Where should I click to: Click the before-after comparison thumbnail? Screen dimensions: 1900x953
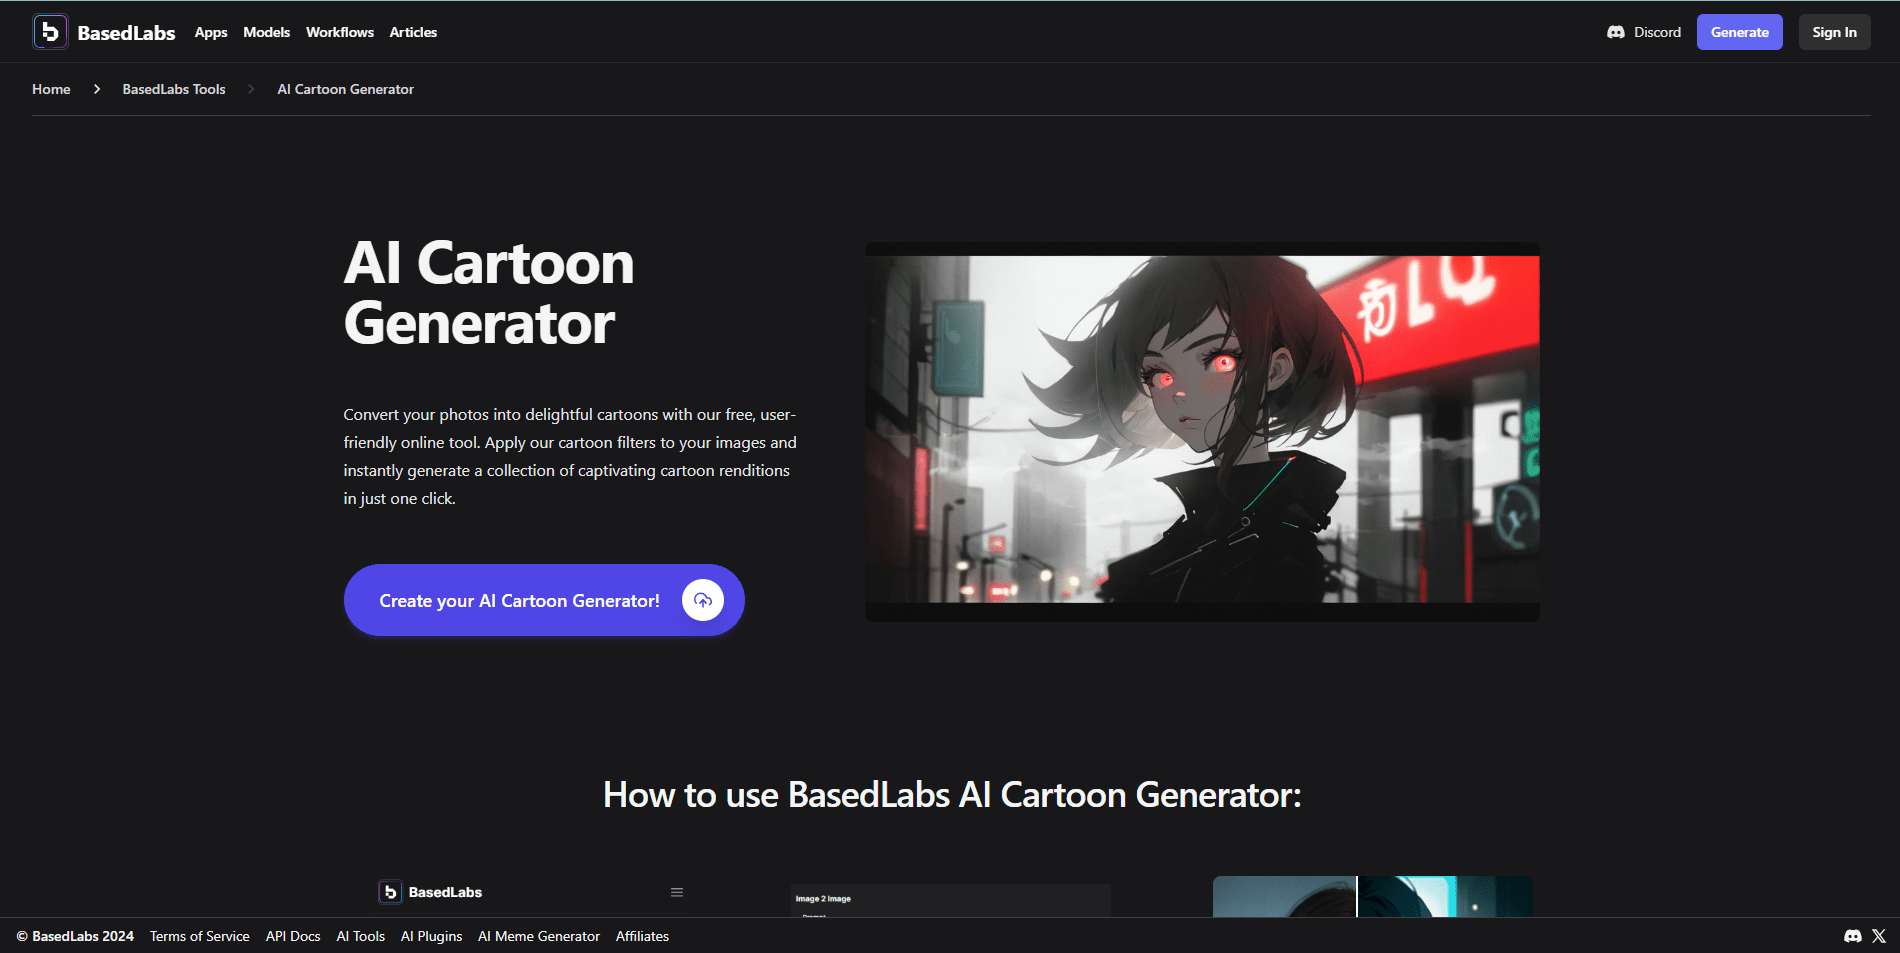coord(1372,897)
